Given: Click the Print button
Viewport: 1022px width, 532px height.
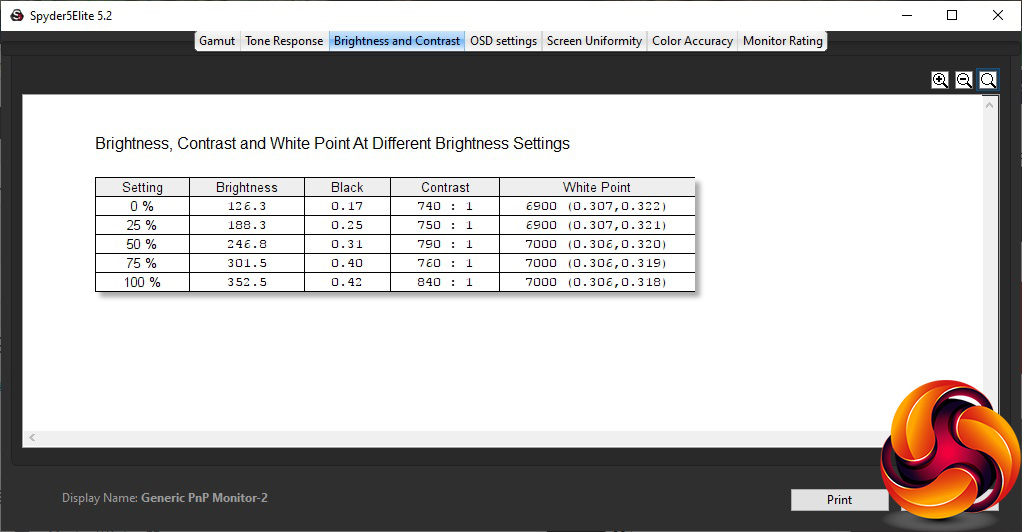Looking at the screenshot, I should click(840, 499).
